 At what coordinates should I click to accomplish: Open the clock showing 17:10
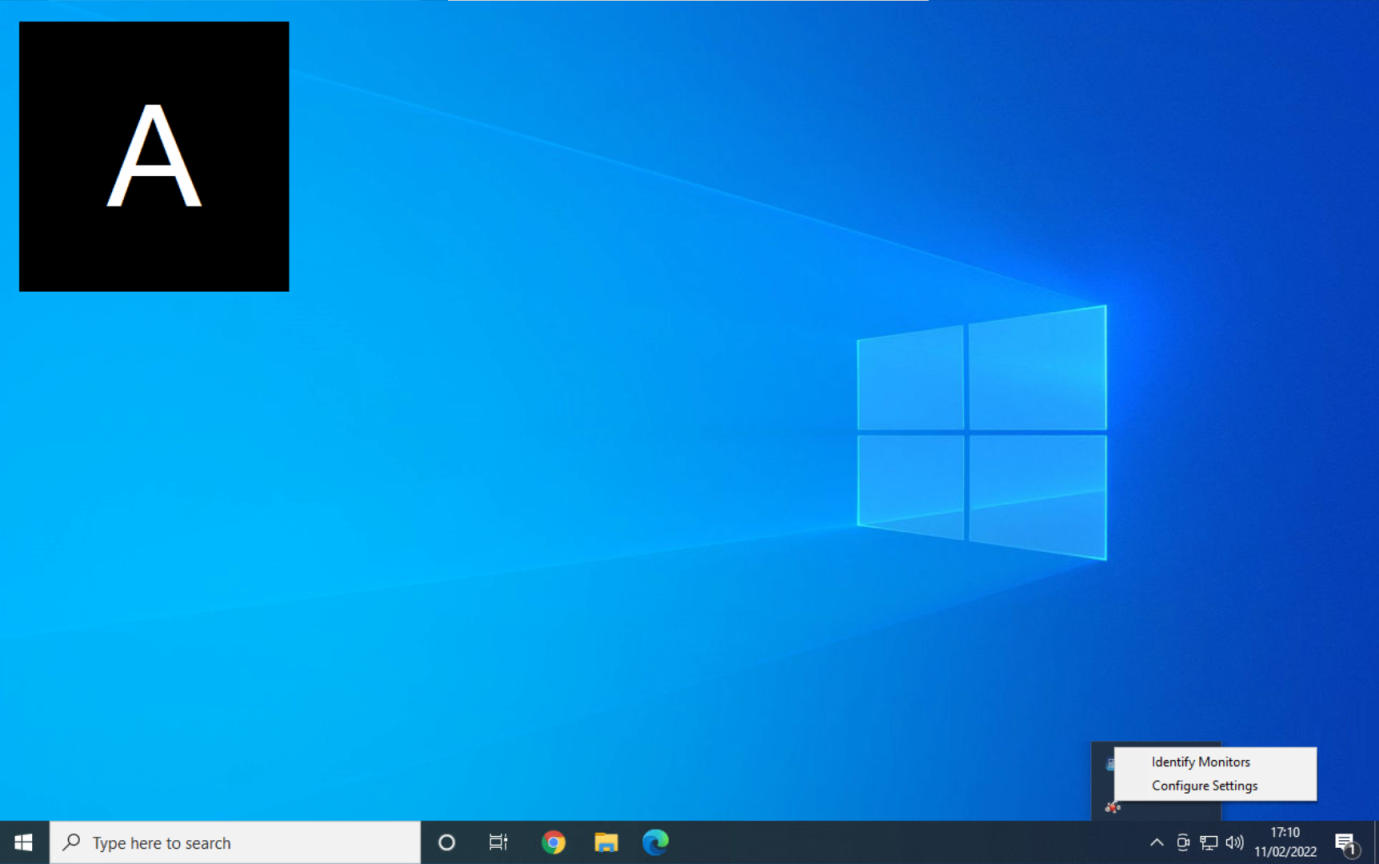click(1285, 843)
